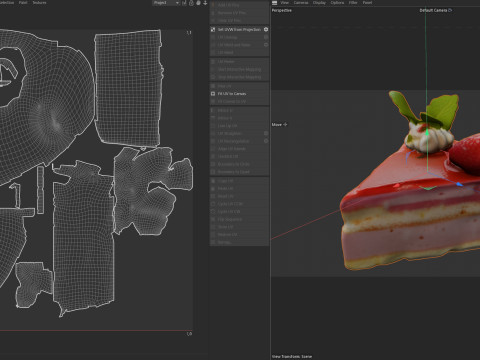This screenshot has width=480, height=360.
Task: Click the green Y-axis arrow handle
Action: pos(427,133)
